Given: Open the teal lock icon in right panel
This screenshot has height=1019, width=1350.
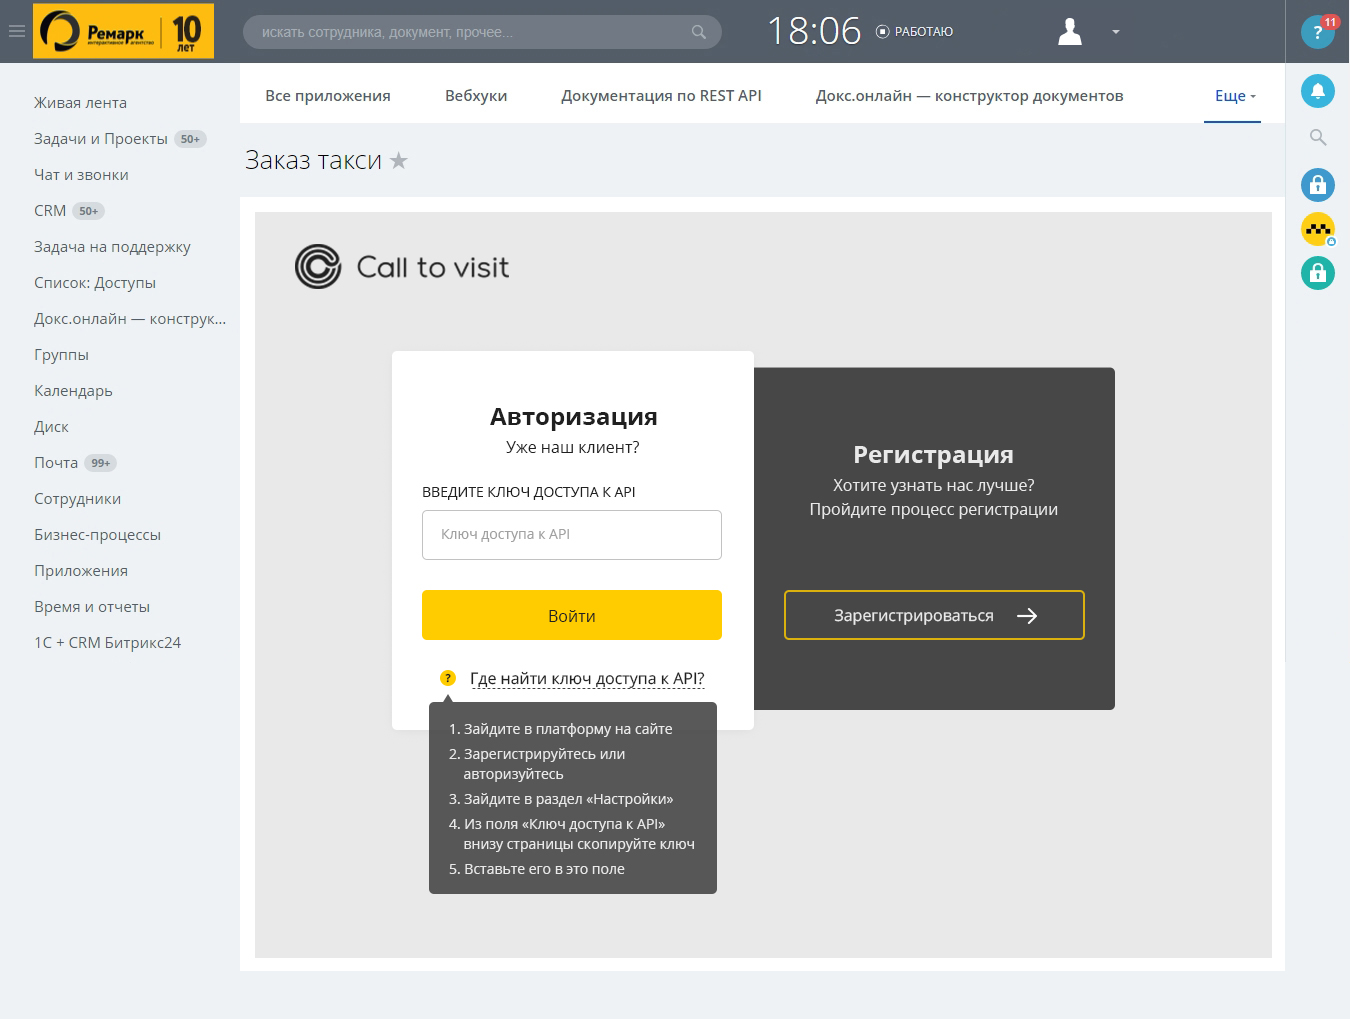Looking at the screenshot, I should (x=1318, y=273).
